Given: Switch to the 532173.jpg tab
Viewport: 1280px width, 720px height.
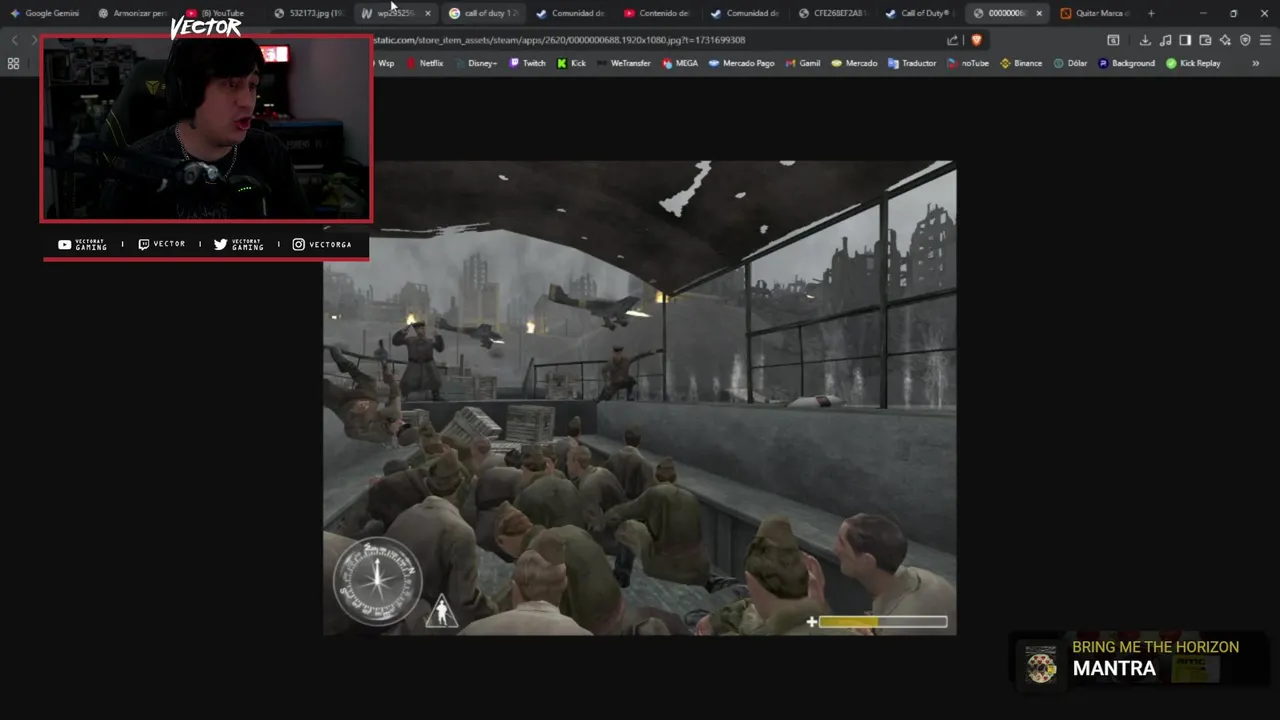Looking at the screenshot, I should click(309, 13).
